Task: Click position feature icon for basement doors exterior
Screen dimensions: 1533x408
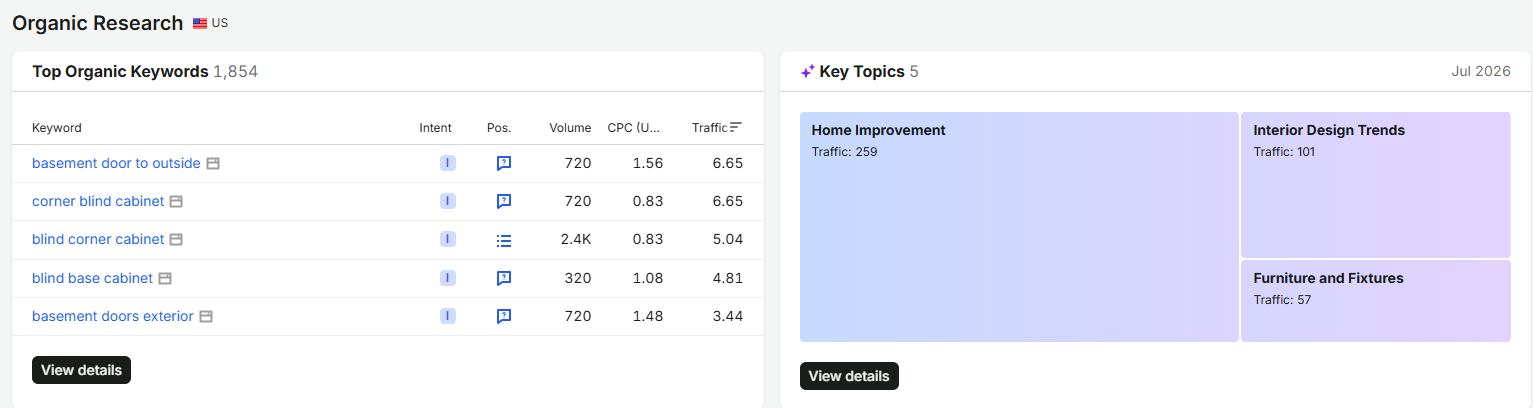Action: point(504,316)
